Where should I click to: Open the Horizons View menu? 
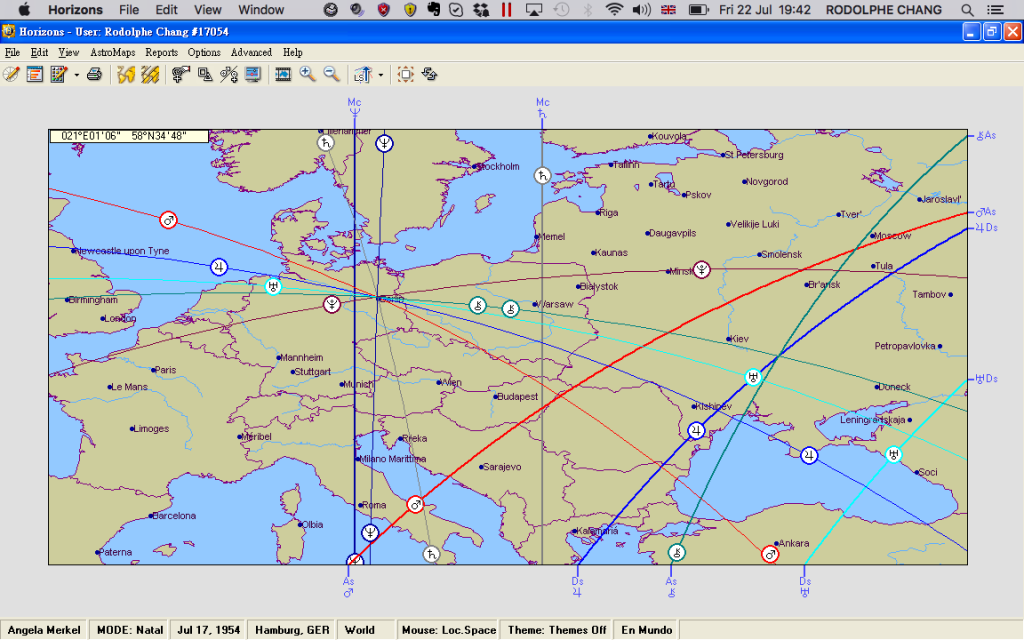[69, 52]
